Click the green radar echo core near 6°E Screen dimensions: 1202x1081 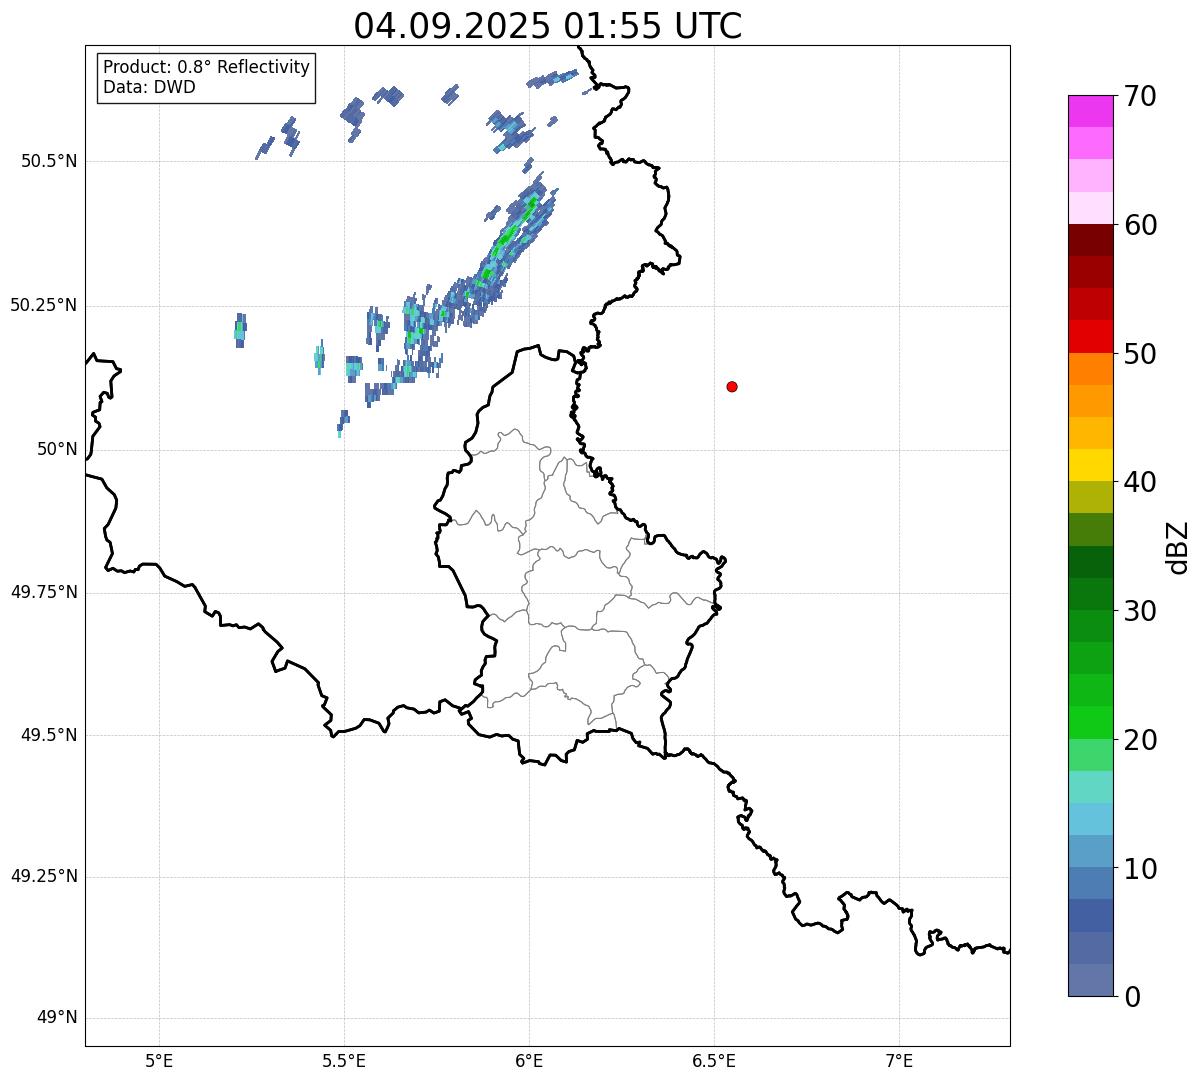point(508,237)
